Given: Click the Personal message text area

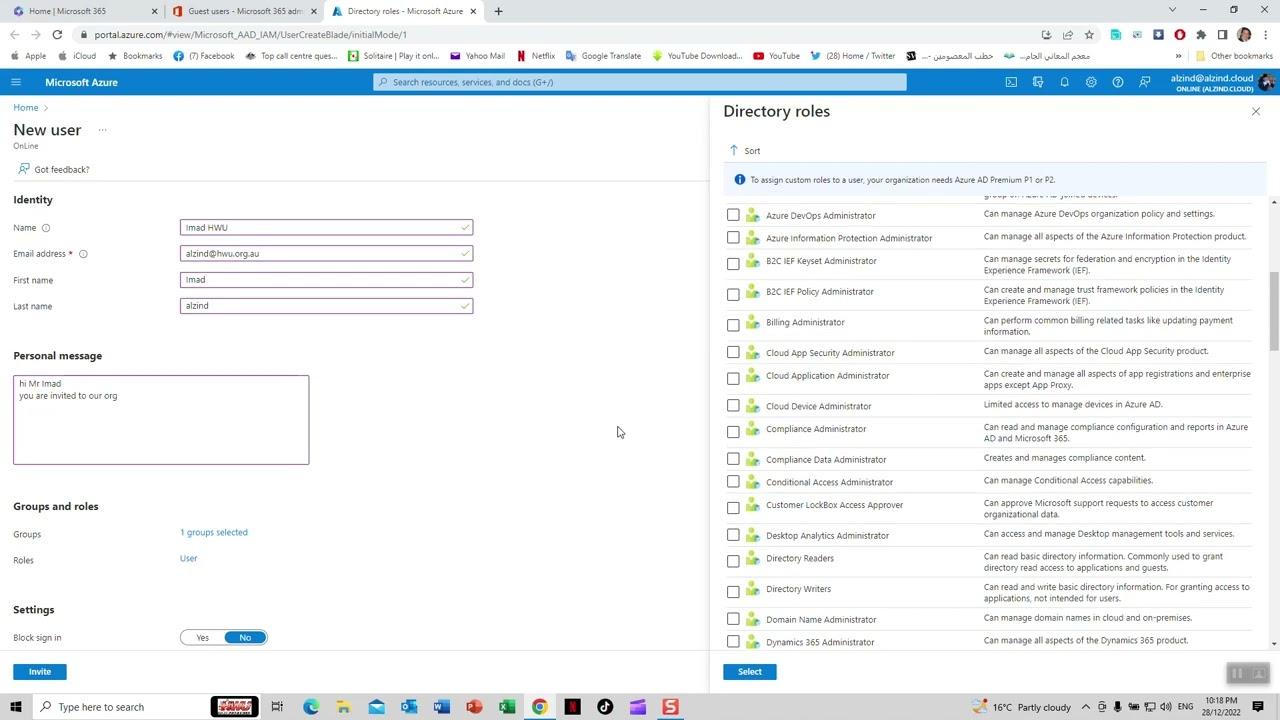Looking at the screenshot, I should tap(161, 420).
